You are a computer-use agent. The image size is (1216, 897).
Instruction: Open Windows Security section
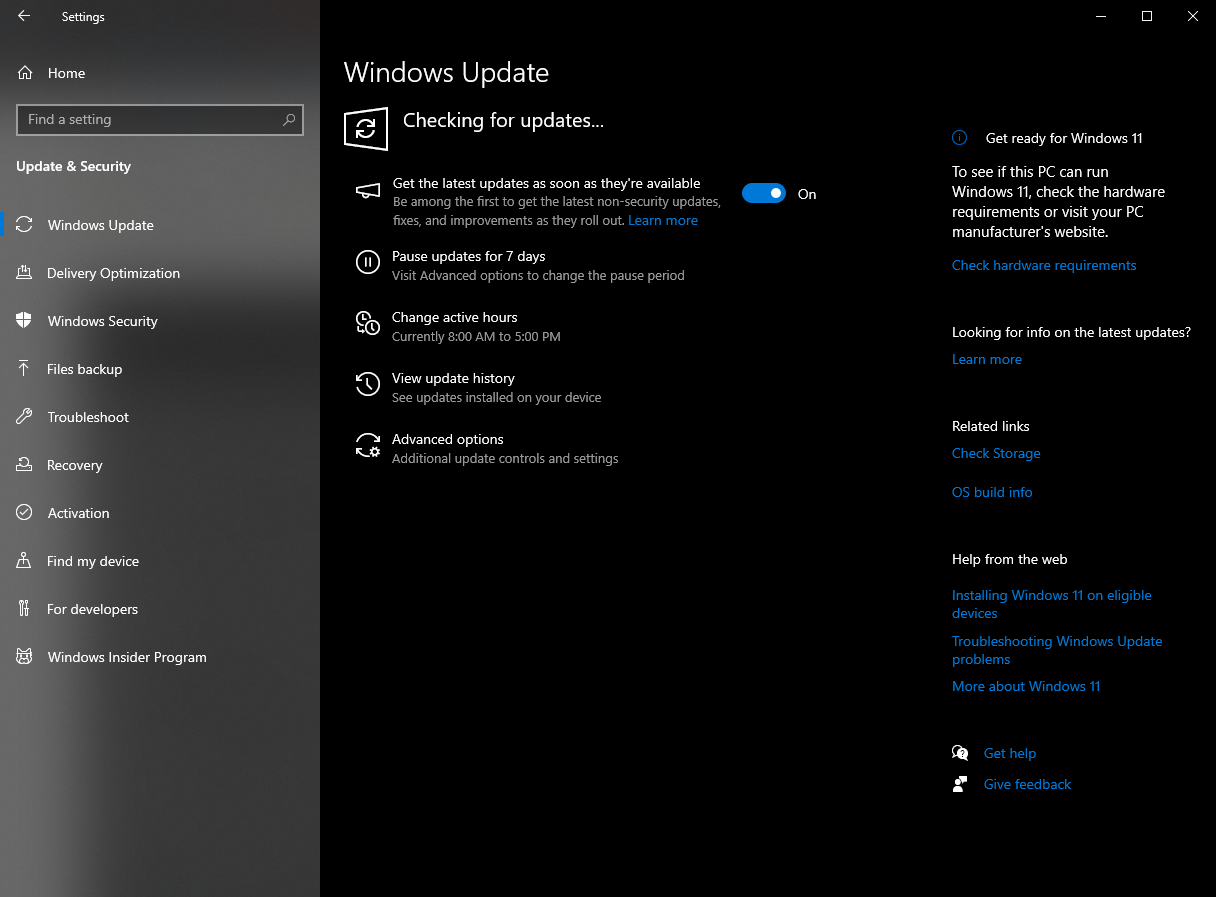point(160,321)
